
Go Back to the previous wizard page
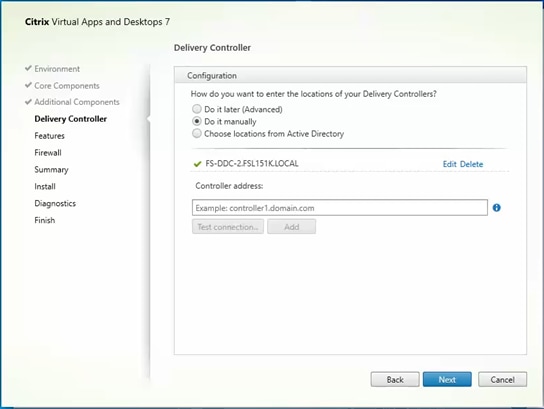(395, 380)
